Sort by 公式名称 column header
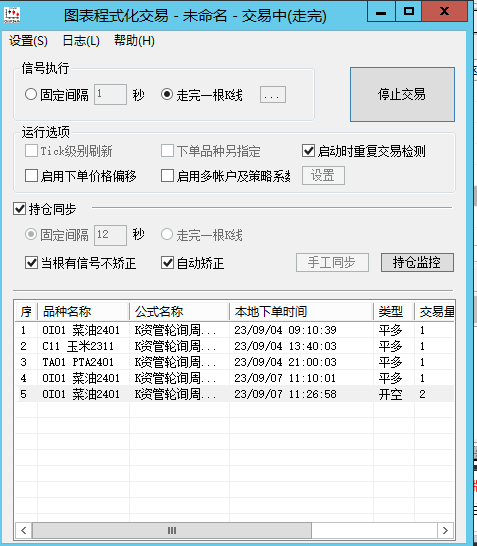 [x=179, y=312]
